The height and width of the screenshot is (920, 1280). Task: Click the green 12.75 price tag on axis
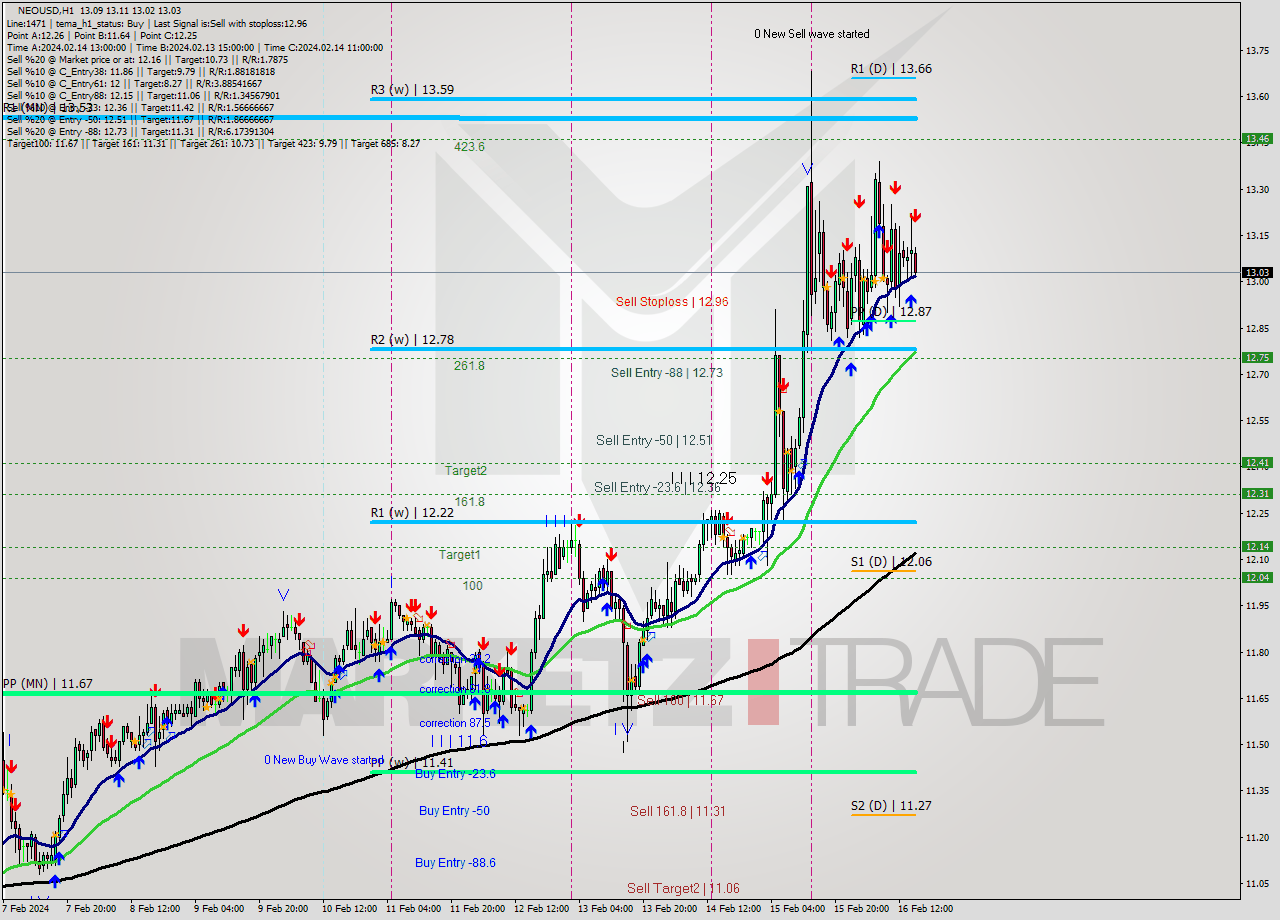[x=1257, y=357]
